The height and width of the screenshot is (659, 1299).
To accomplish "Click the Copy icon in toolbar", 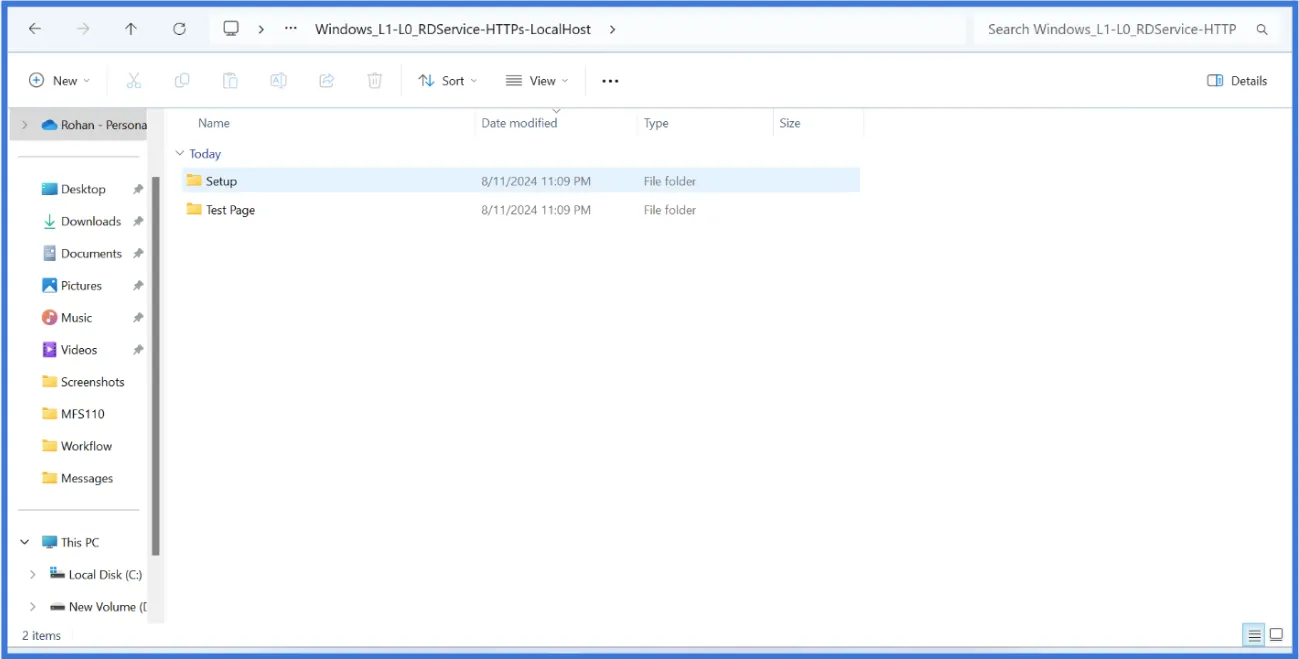I will [182, 81].
